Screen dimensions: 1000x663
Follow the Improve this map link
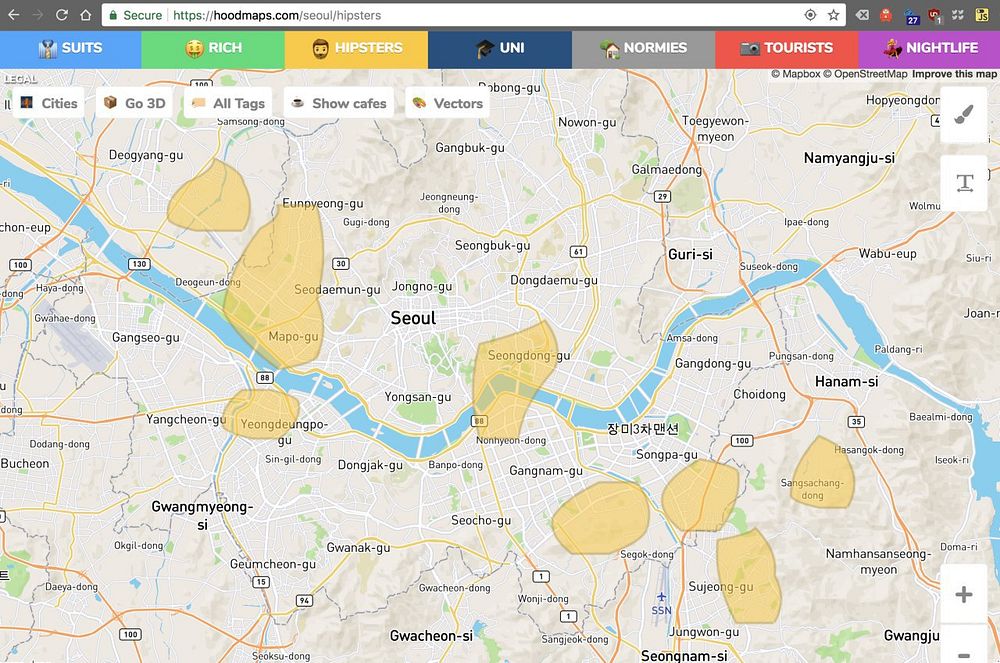click(954, 74)
